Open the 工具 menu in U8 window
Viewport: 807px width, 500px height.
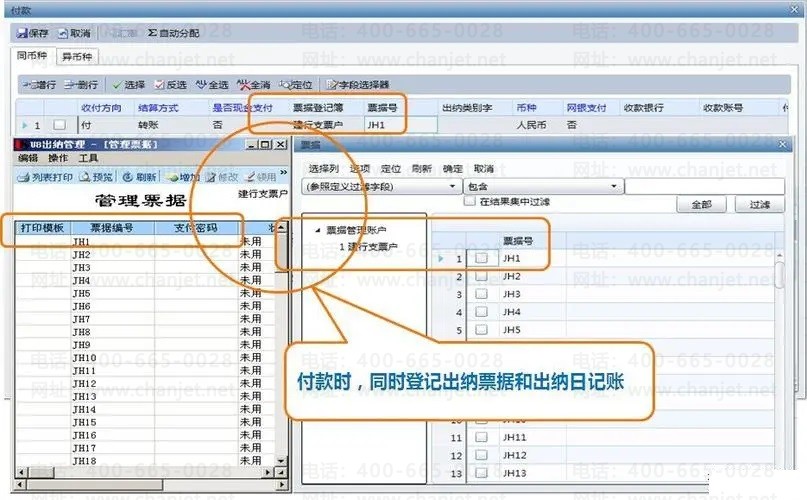88,158
